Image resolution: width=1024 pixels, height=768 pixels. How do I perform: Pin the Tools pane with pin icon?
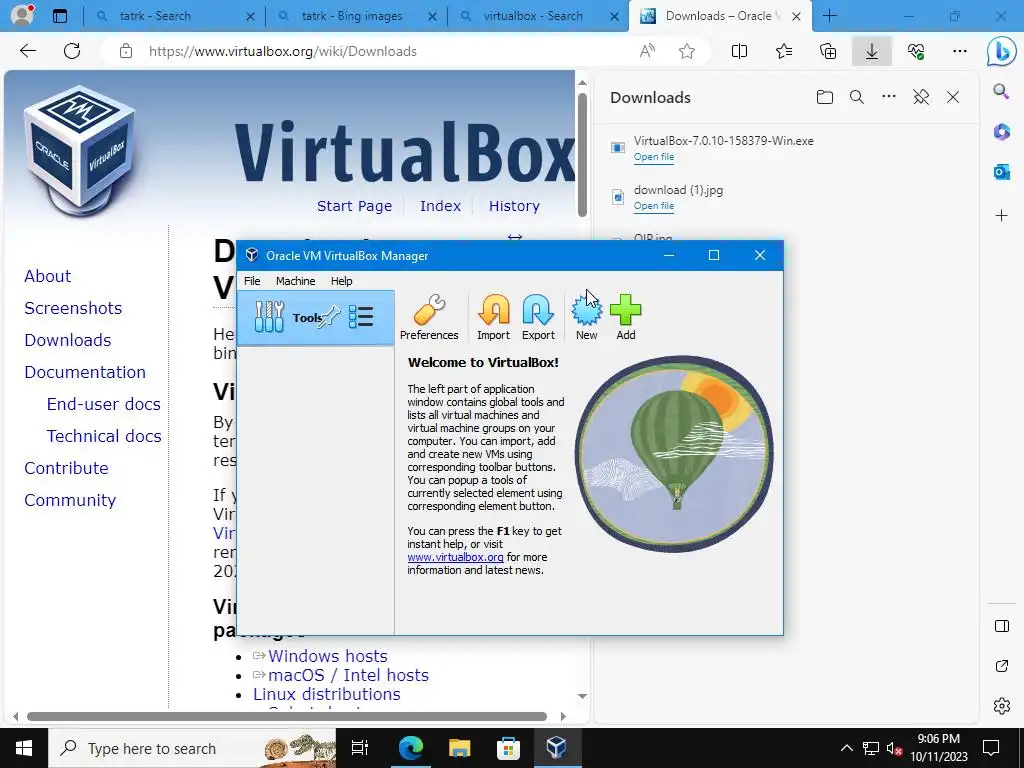tap(330, 317)
